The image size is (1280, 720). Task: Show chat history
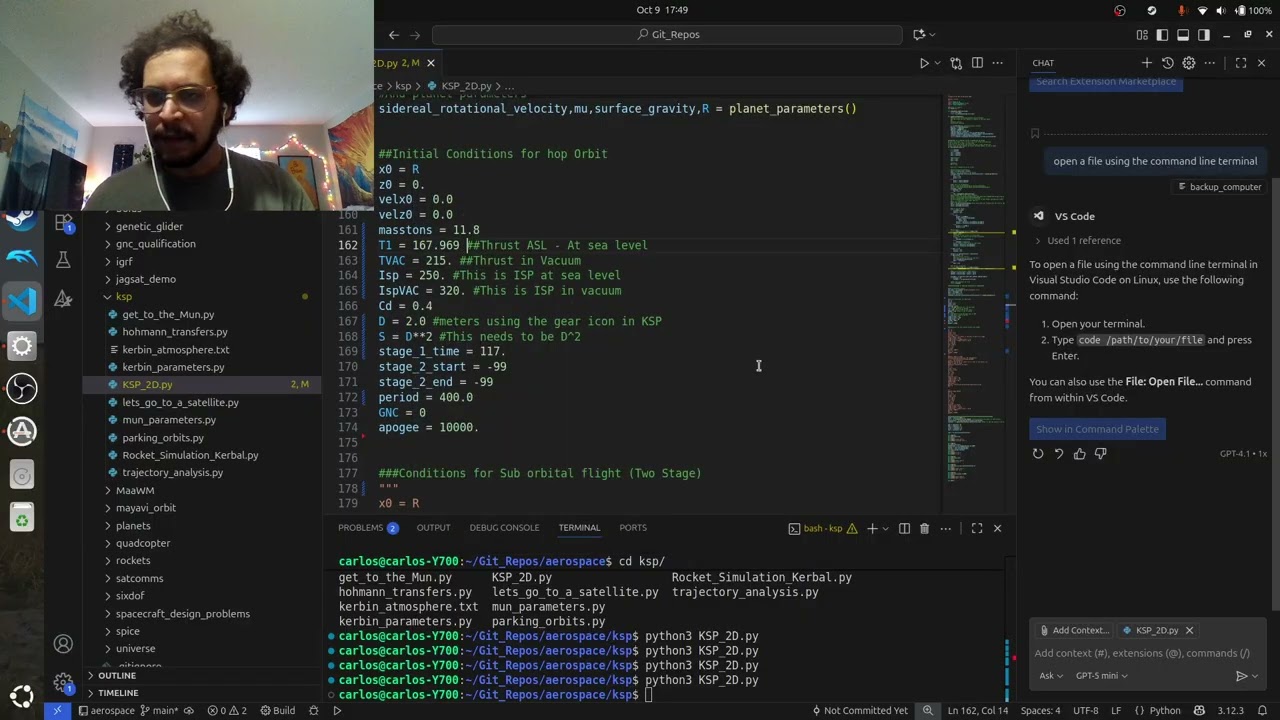coord(1167,63)
